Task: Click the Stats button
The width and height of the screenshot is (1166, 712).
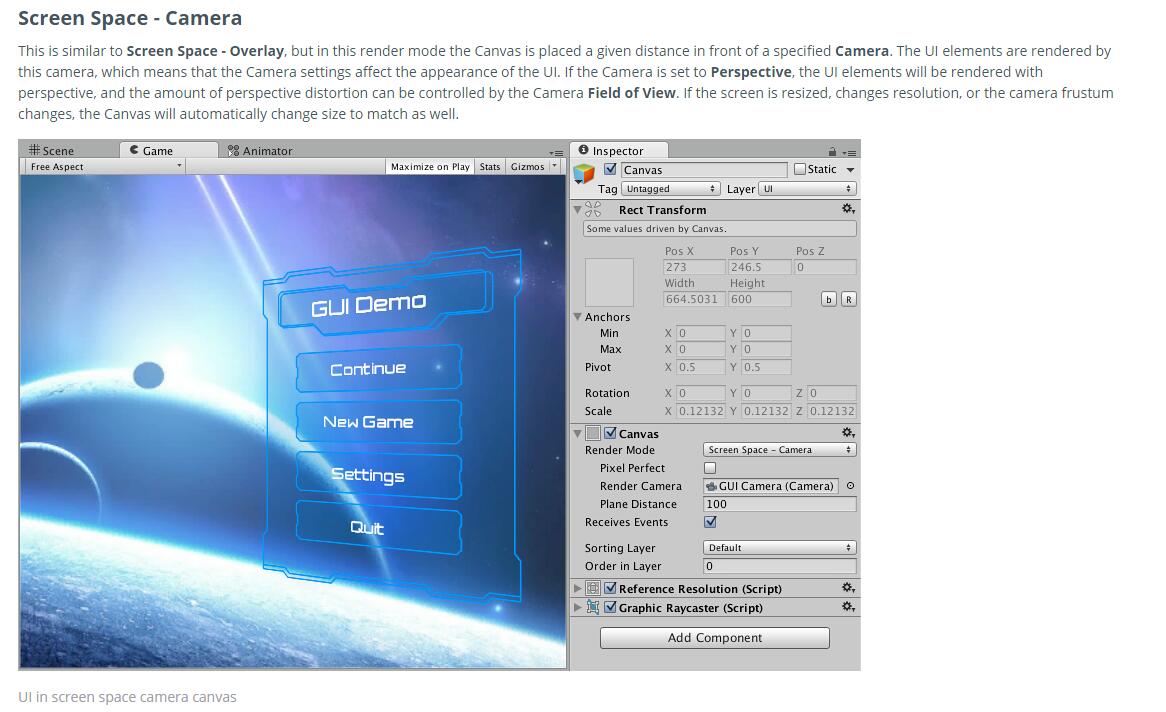Action: [x=490, y=167]
